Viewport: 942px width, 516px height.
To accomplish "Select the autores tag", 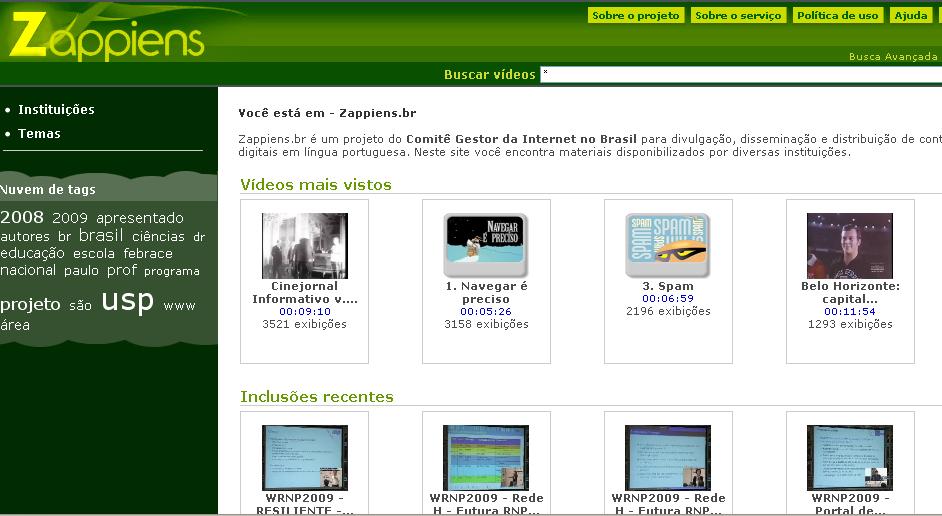I will coord(25,236).
